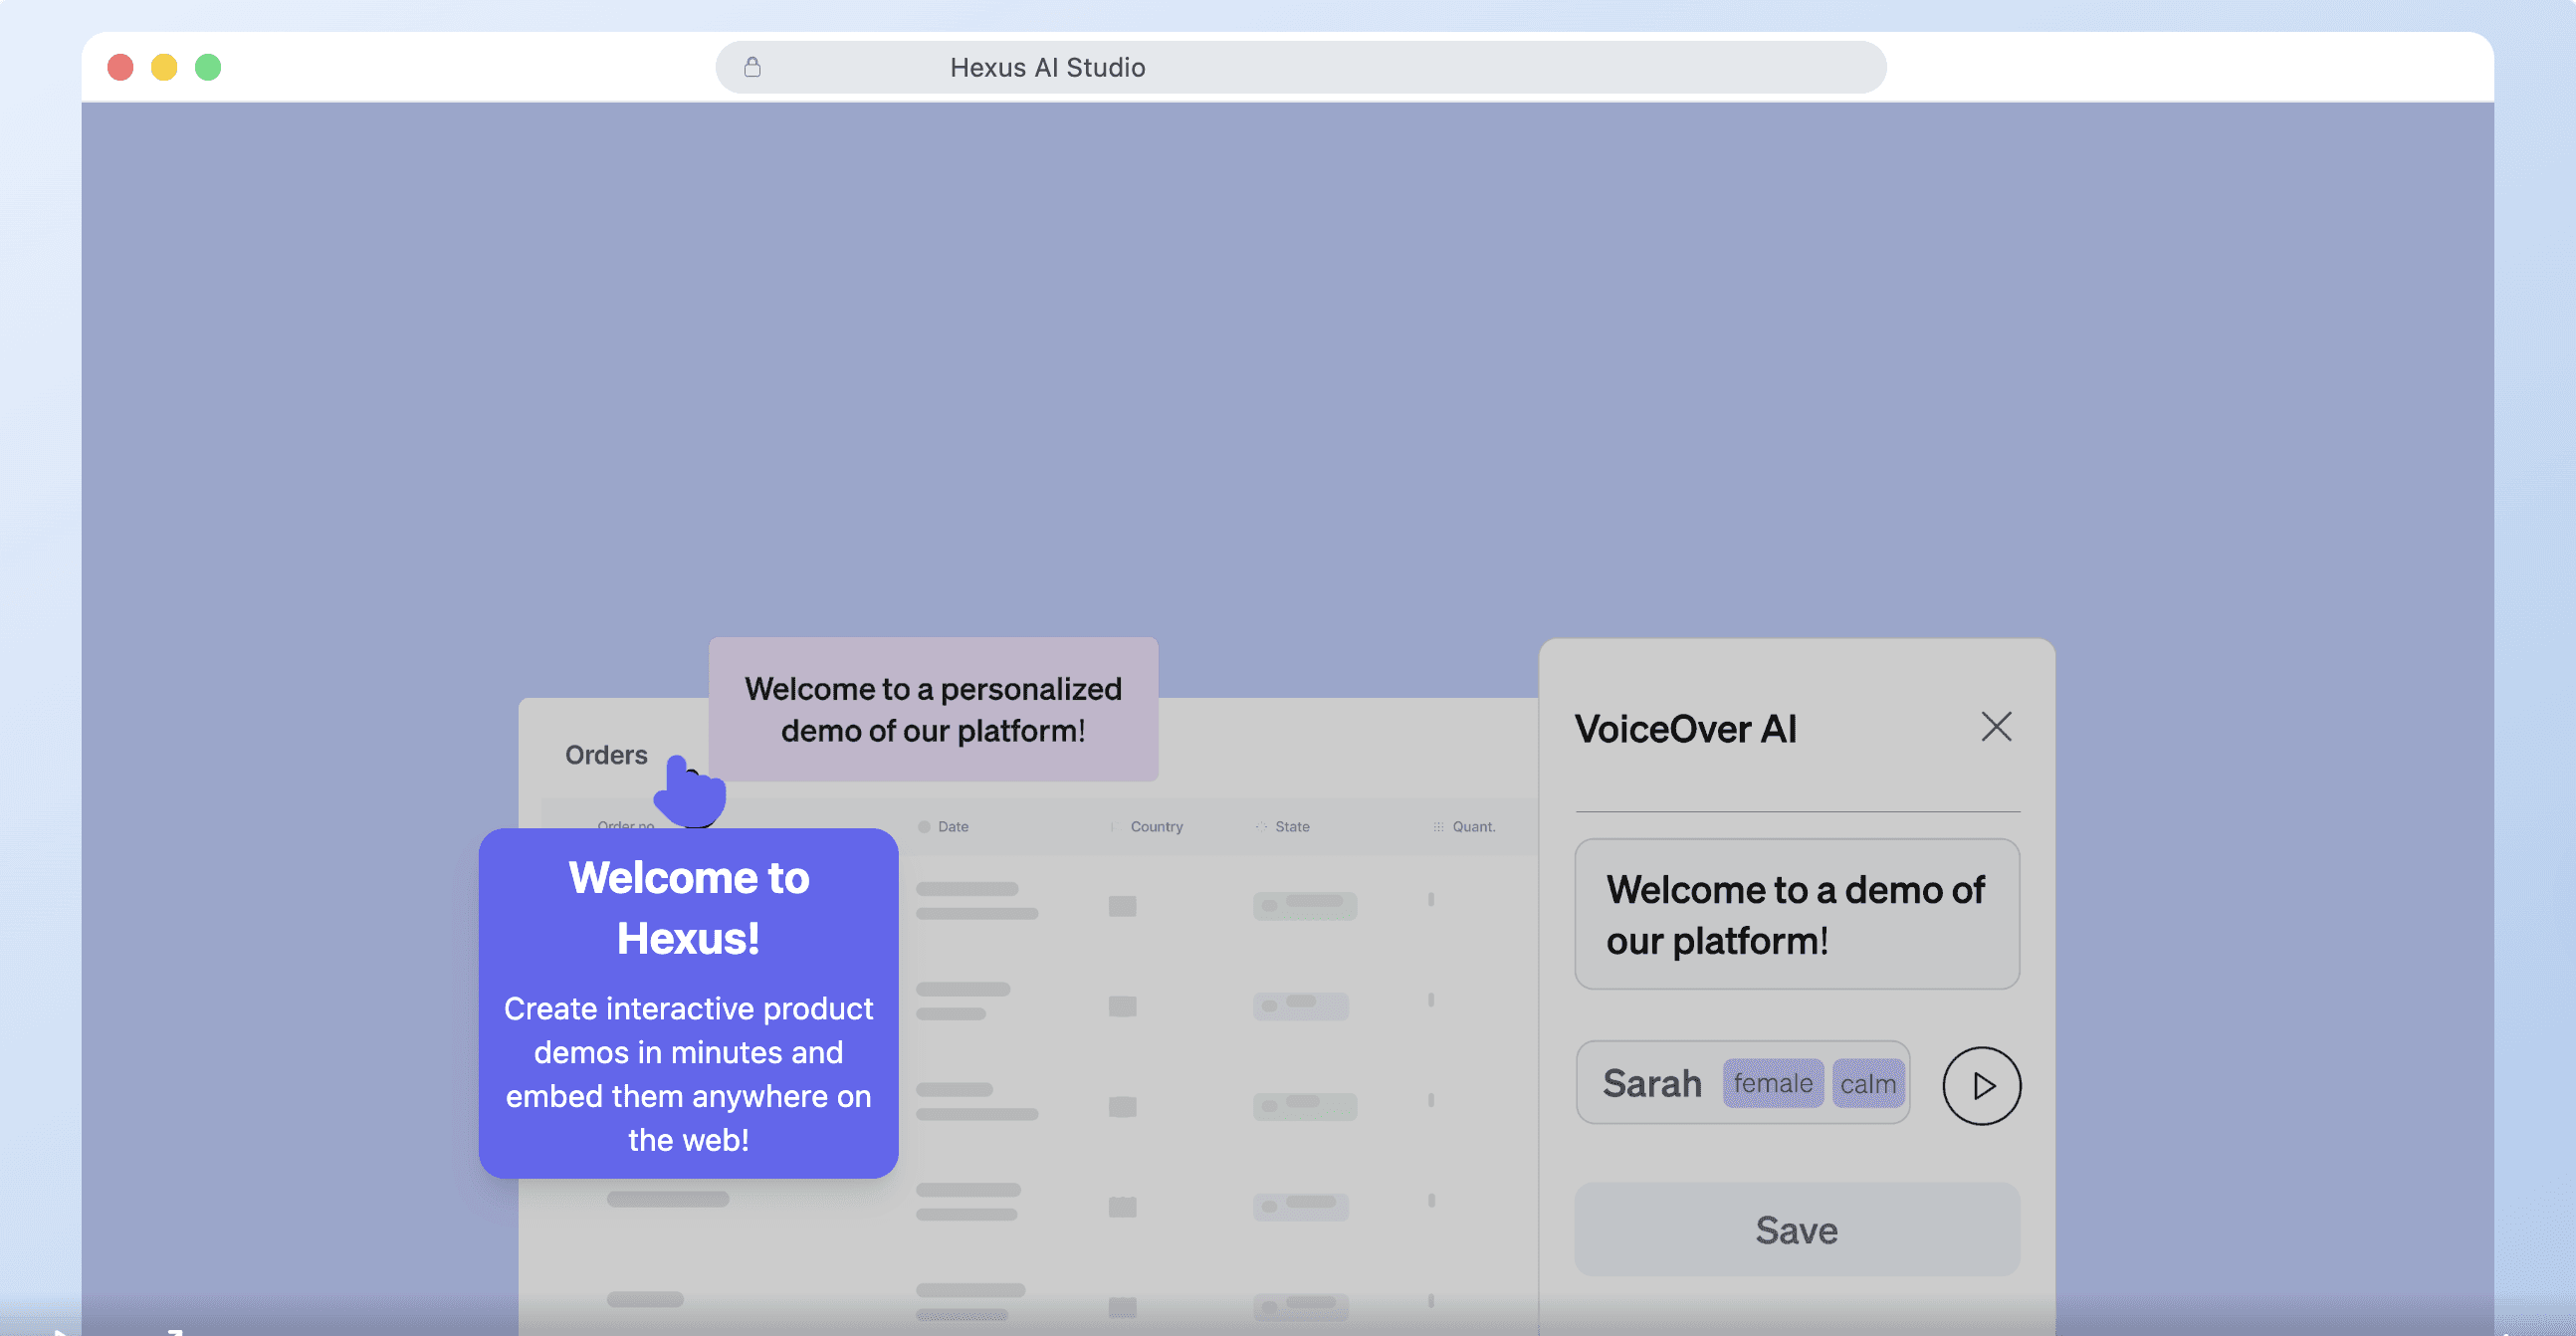Open the Sarah voice selector
This screenshot has width=2576, height=1336.
click(1742, 1083)
